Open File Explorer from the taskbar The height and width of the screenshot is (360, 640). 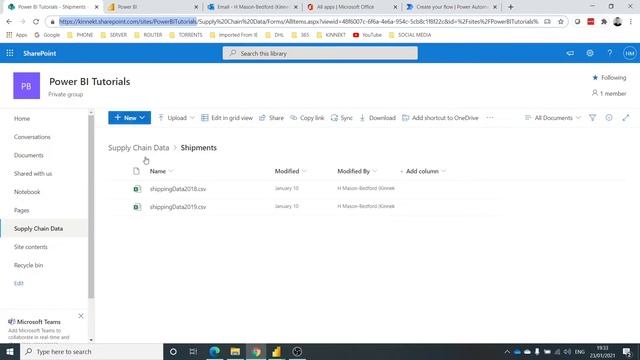(235, 351)
